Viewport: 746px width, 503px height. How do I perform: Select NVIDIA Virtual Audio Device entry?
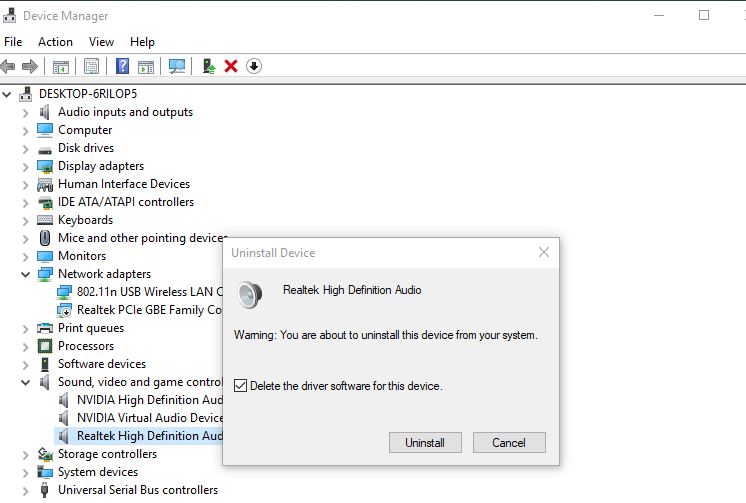click(150, 418)
